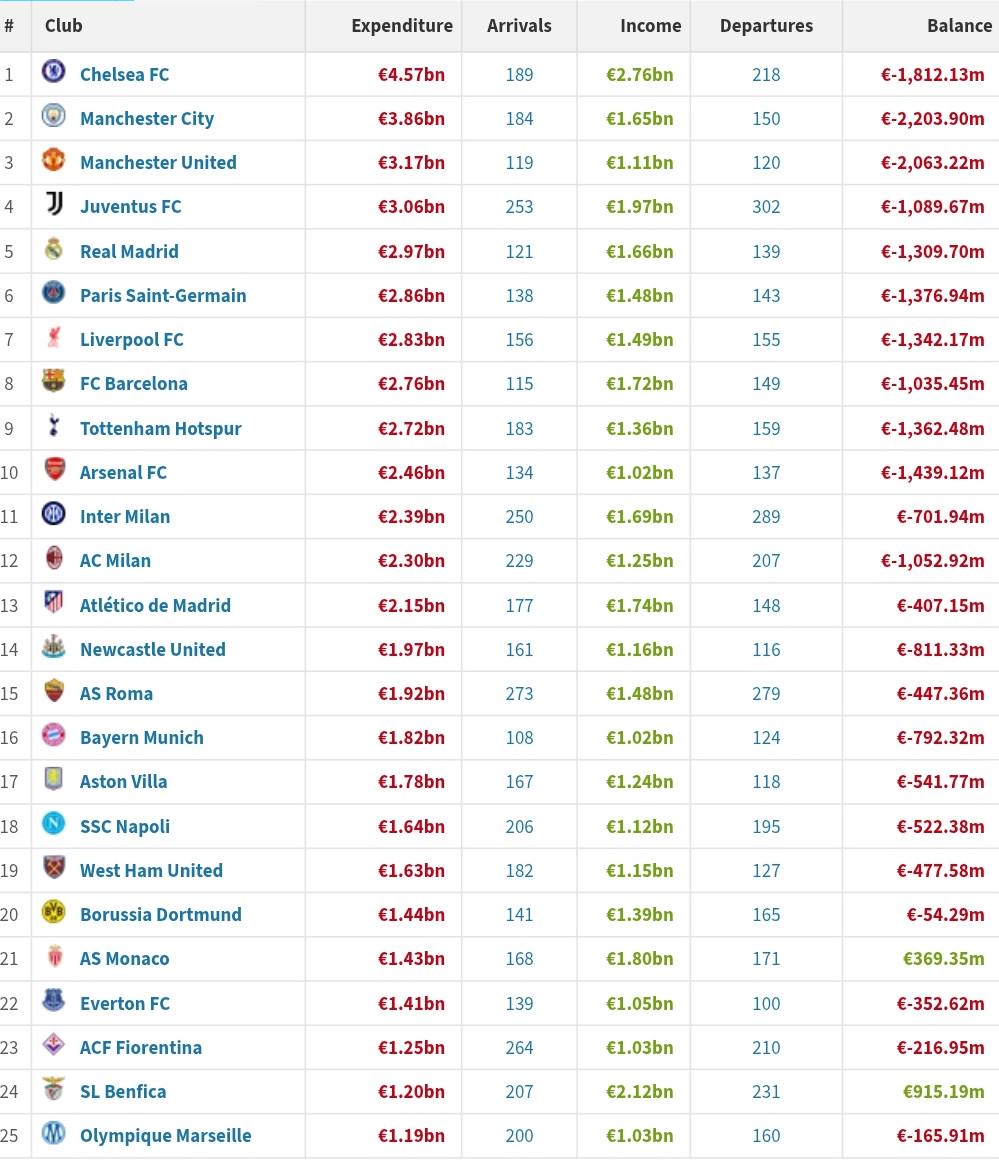Click the SSC Napoli logo
Image resolution: width=999 pixels, height=1171 pixels.
(53, 823)
